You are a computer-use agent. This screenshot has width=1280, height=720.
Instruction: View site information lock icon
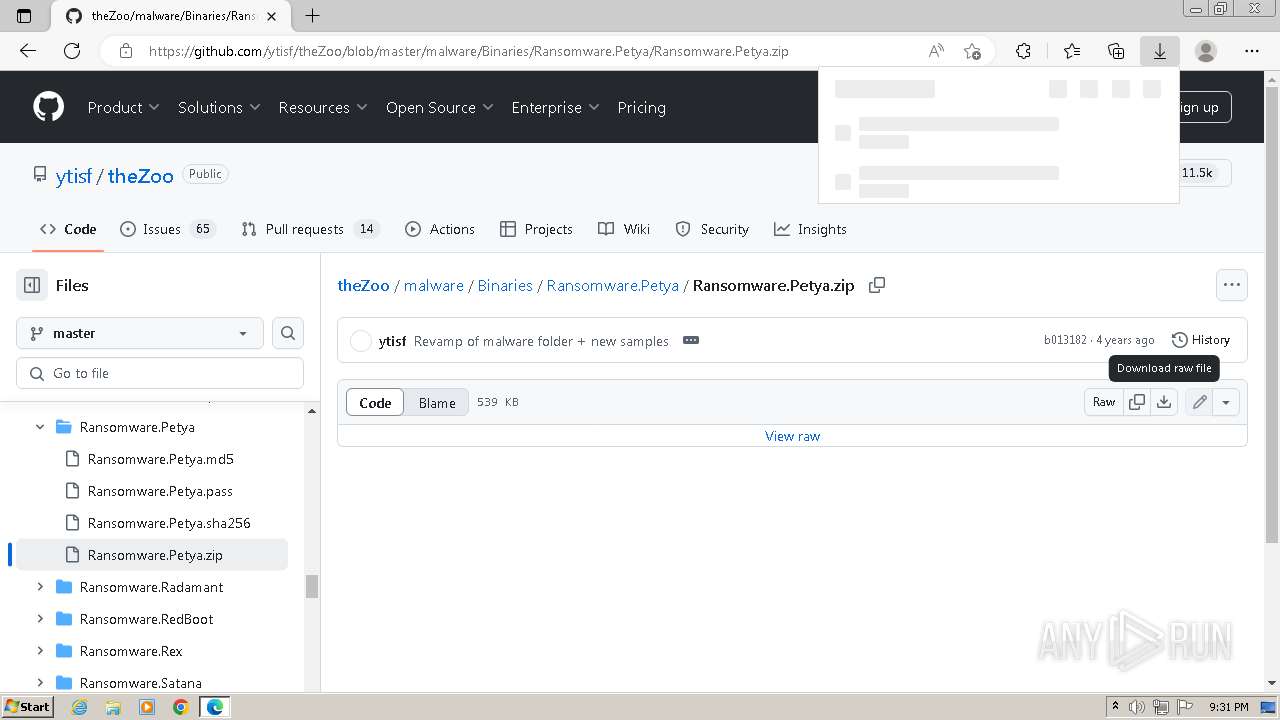coord(125,51)
